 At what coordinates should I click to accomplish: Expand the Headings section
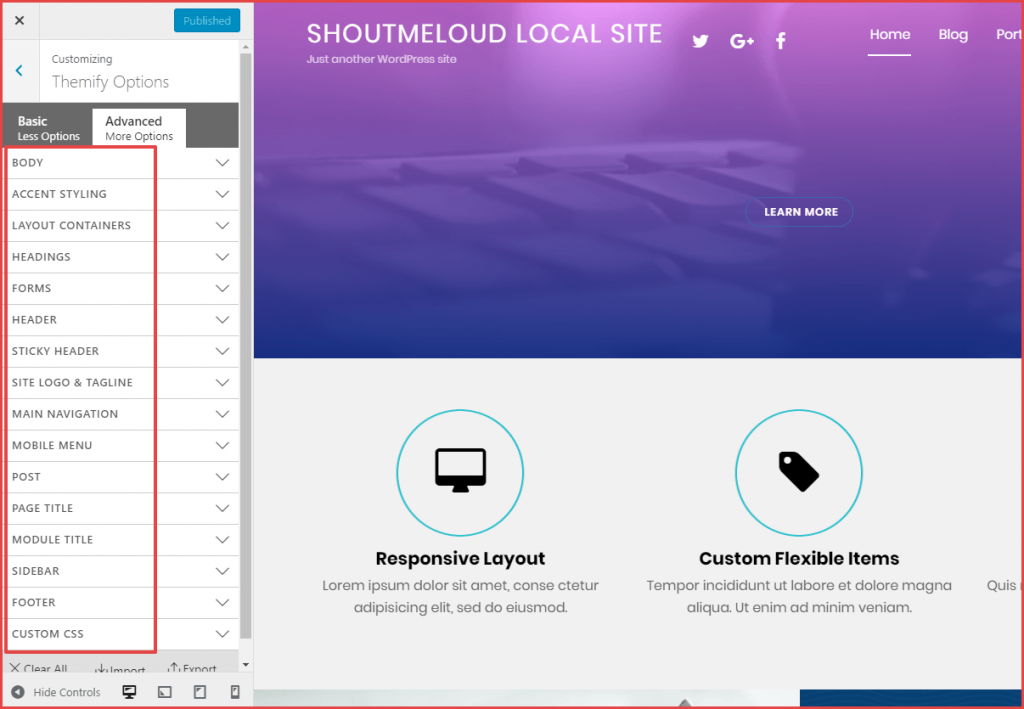(121, 257)
